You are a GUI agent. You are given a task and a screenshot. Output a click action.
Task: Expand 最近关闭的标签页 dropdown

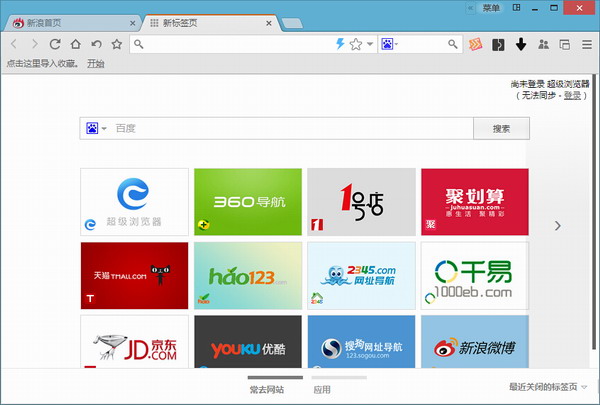pyautogui.click(x=548, y=387)
